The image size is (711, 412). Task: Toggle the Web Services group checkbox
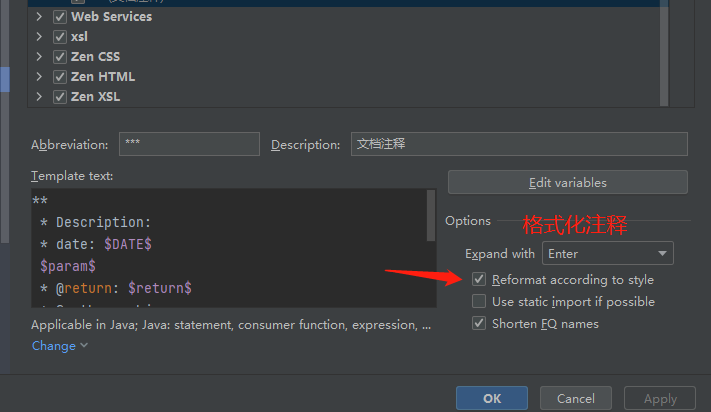pyautogui.click(x=60, y=17)
